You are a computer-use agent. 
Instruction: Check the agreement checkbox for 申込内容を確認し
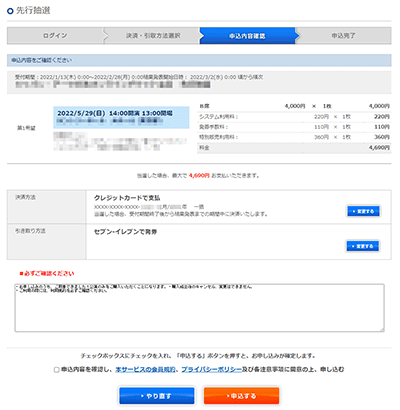[x=57, y=370]
